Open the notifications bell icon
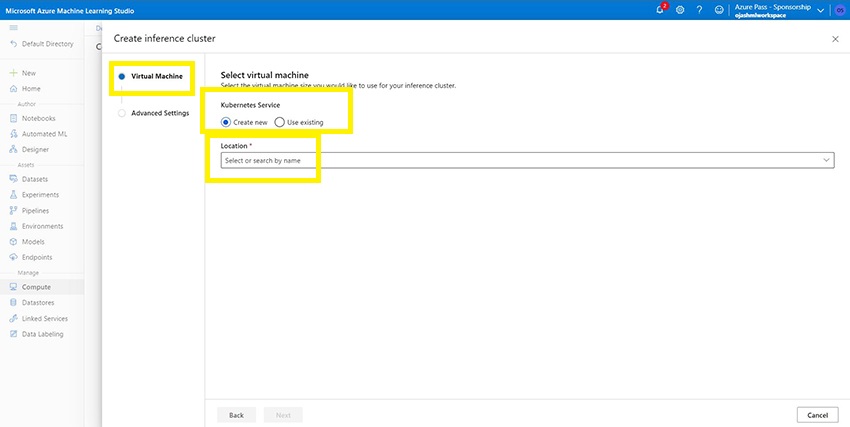The image size is (850, 427). click(660, 10)
